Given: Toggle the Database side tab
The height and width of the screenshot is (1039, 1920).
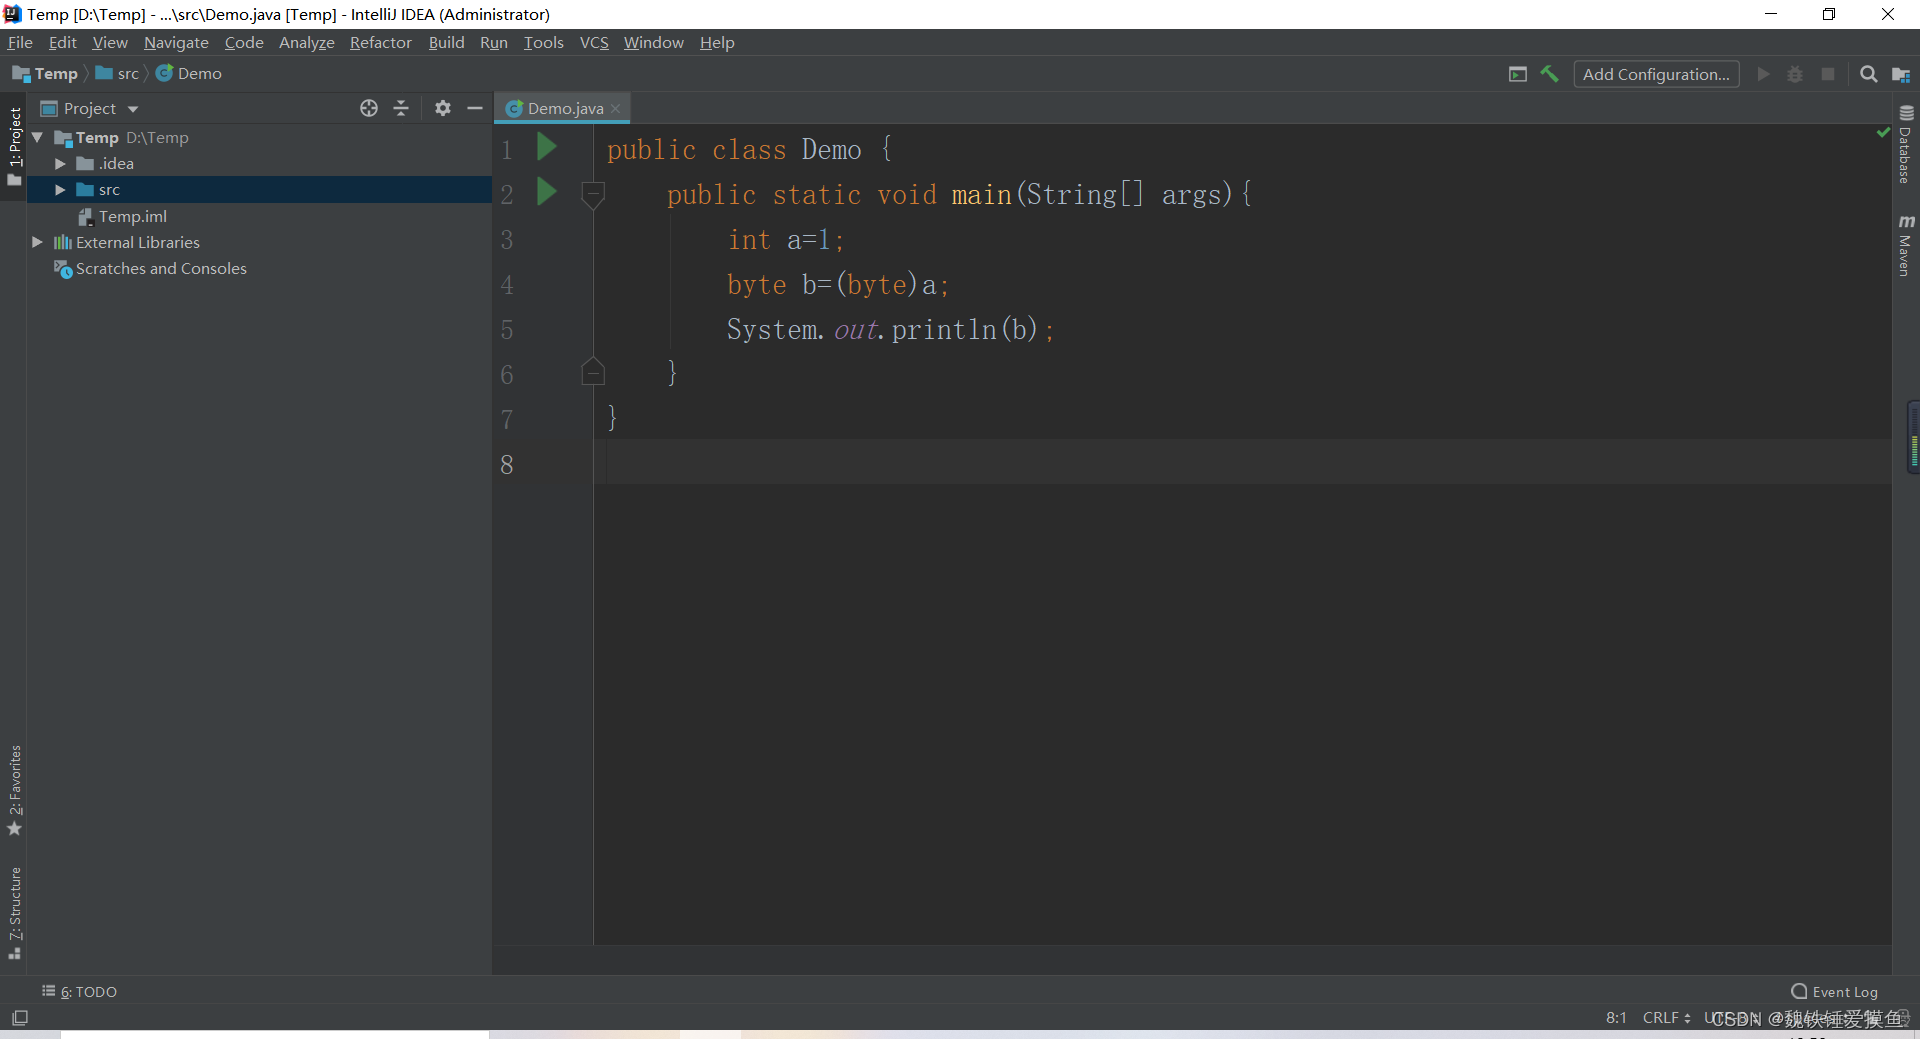Looking at the screenshot, I should [x=1906, y=144].
